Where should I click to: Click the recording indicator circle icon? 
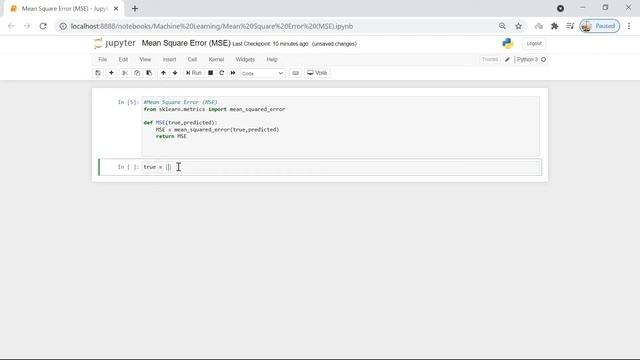pyautogui.click(x=560, y=8)
